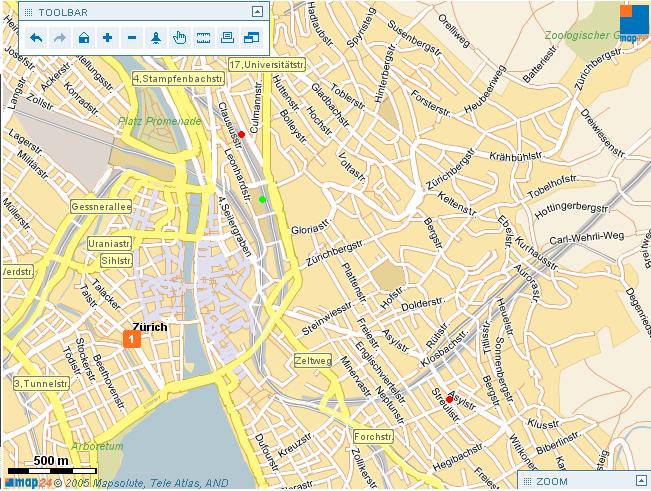Image resolution: width=651 pixels, height=491 pixels.
Task: Click the forward arrow in the toolbar
Action: pos(59,38)
